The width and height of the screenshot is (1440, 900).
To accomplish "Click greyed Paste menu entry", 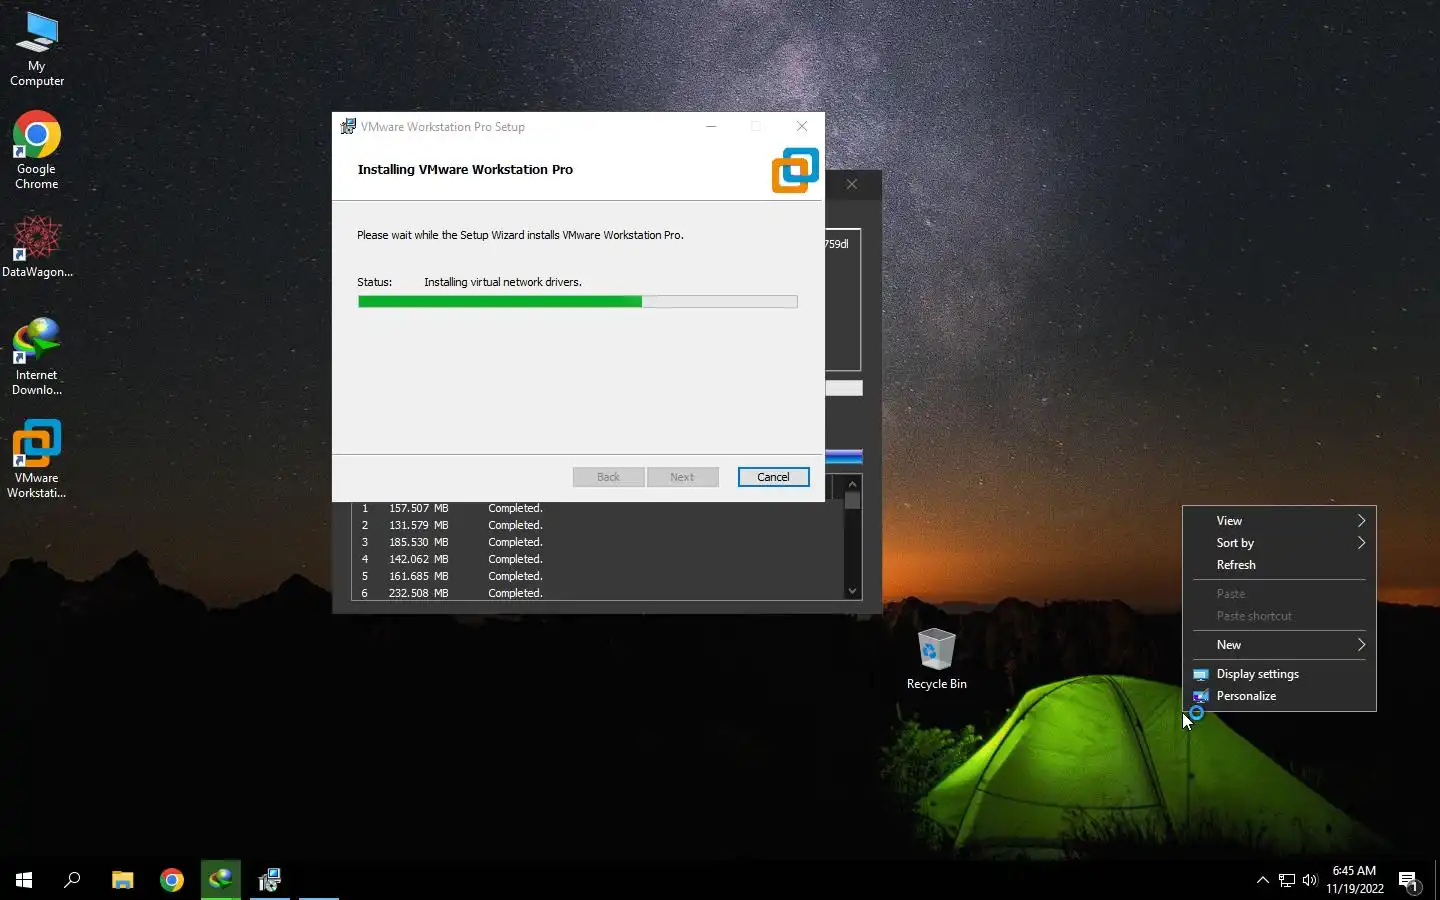I will [x=1279, y=594].
